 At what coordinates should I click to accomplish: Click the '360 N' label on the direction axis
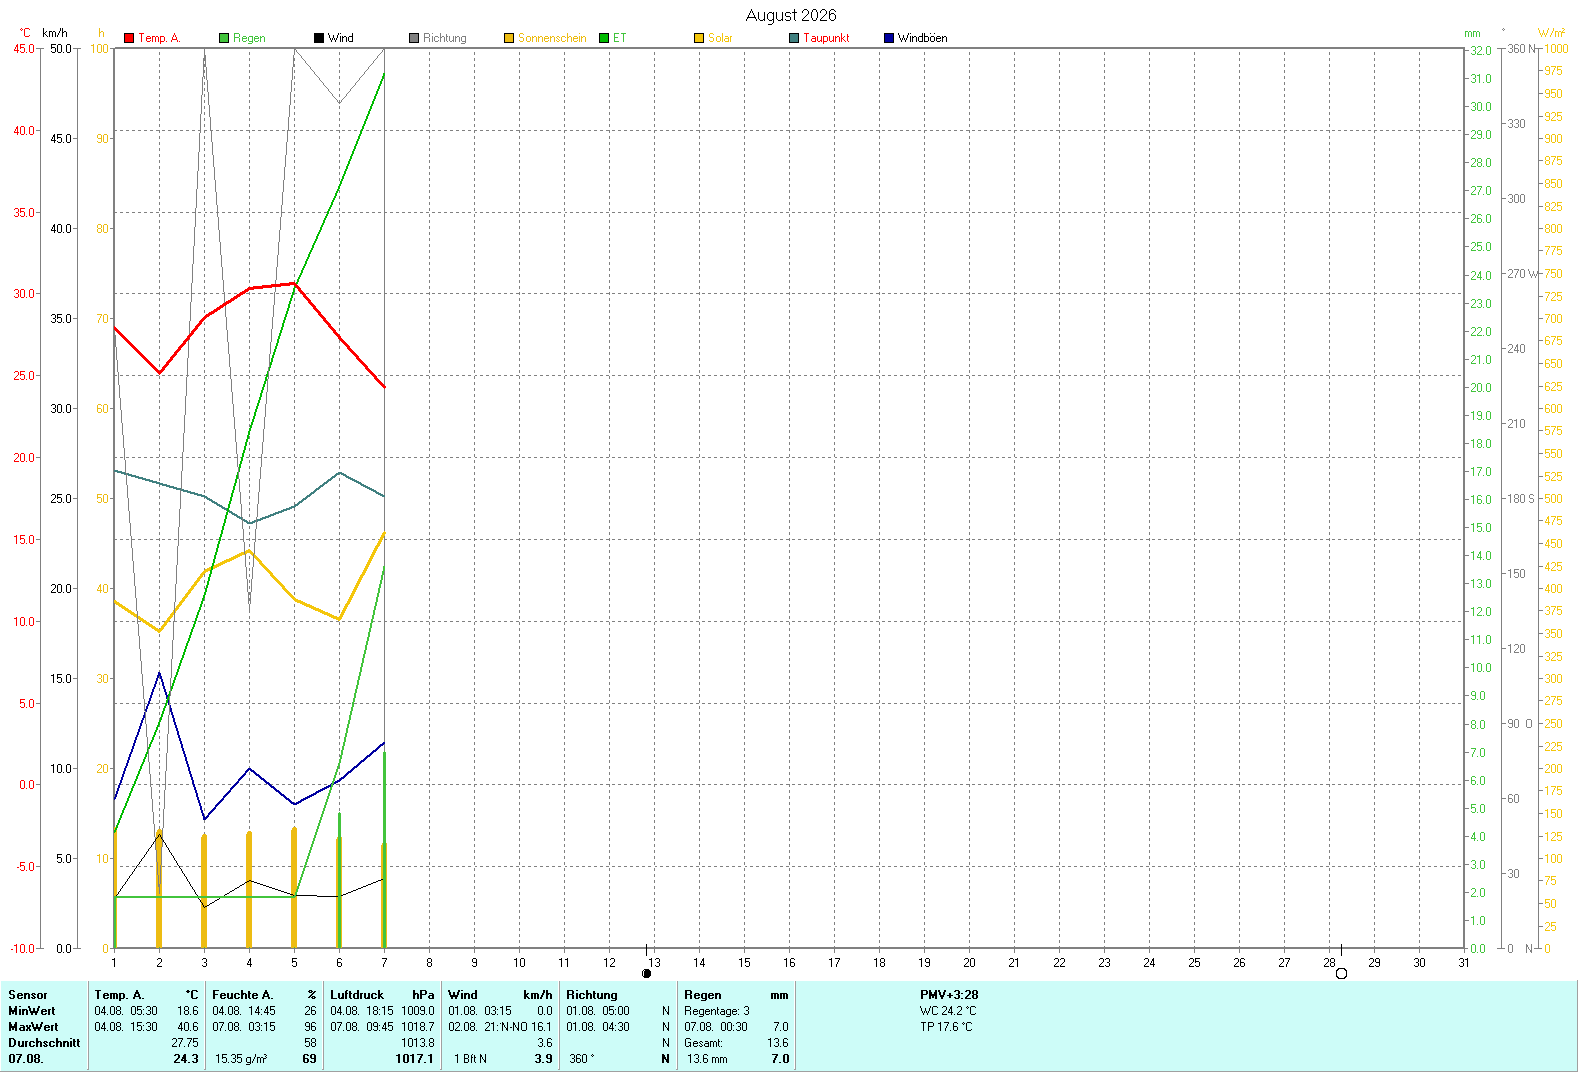tap(1521, 49)
